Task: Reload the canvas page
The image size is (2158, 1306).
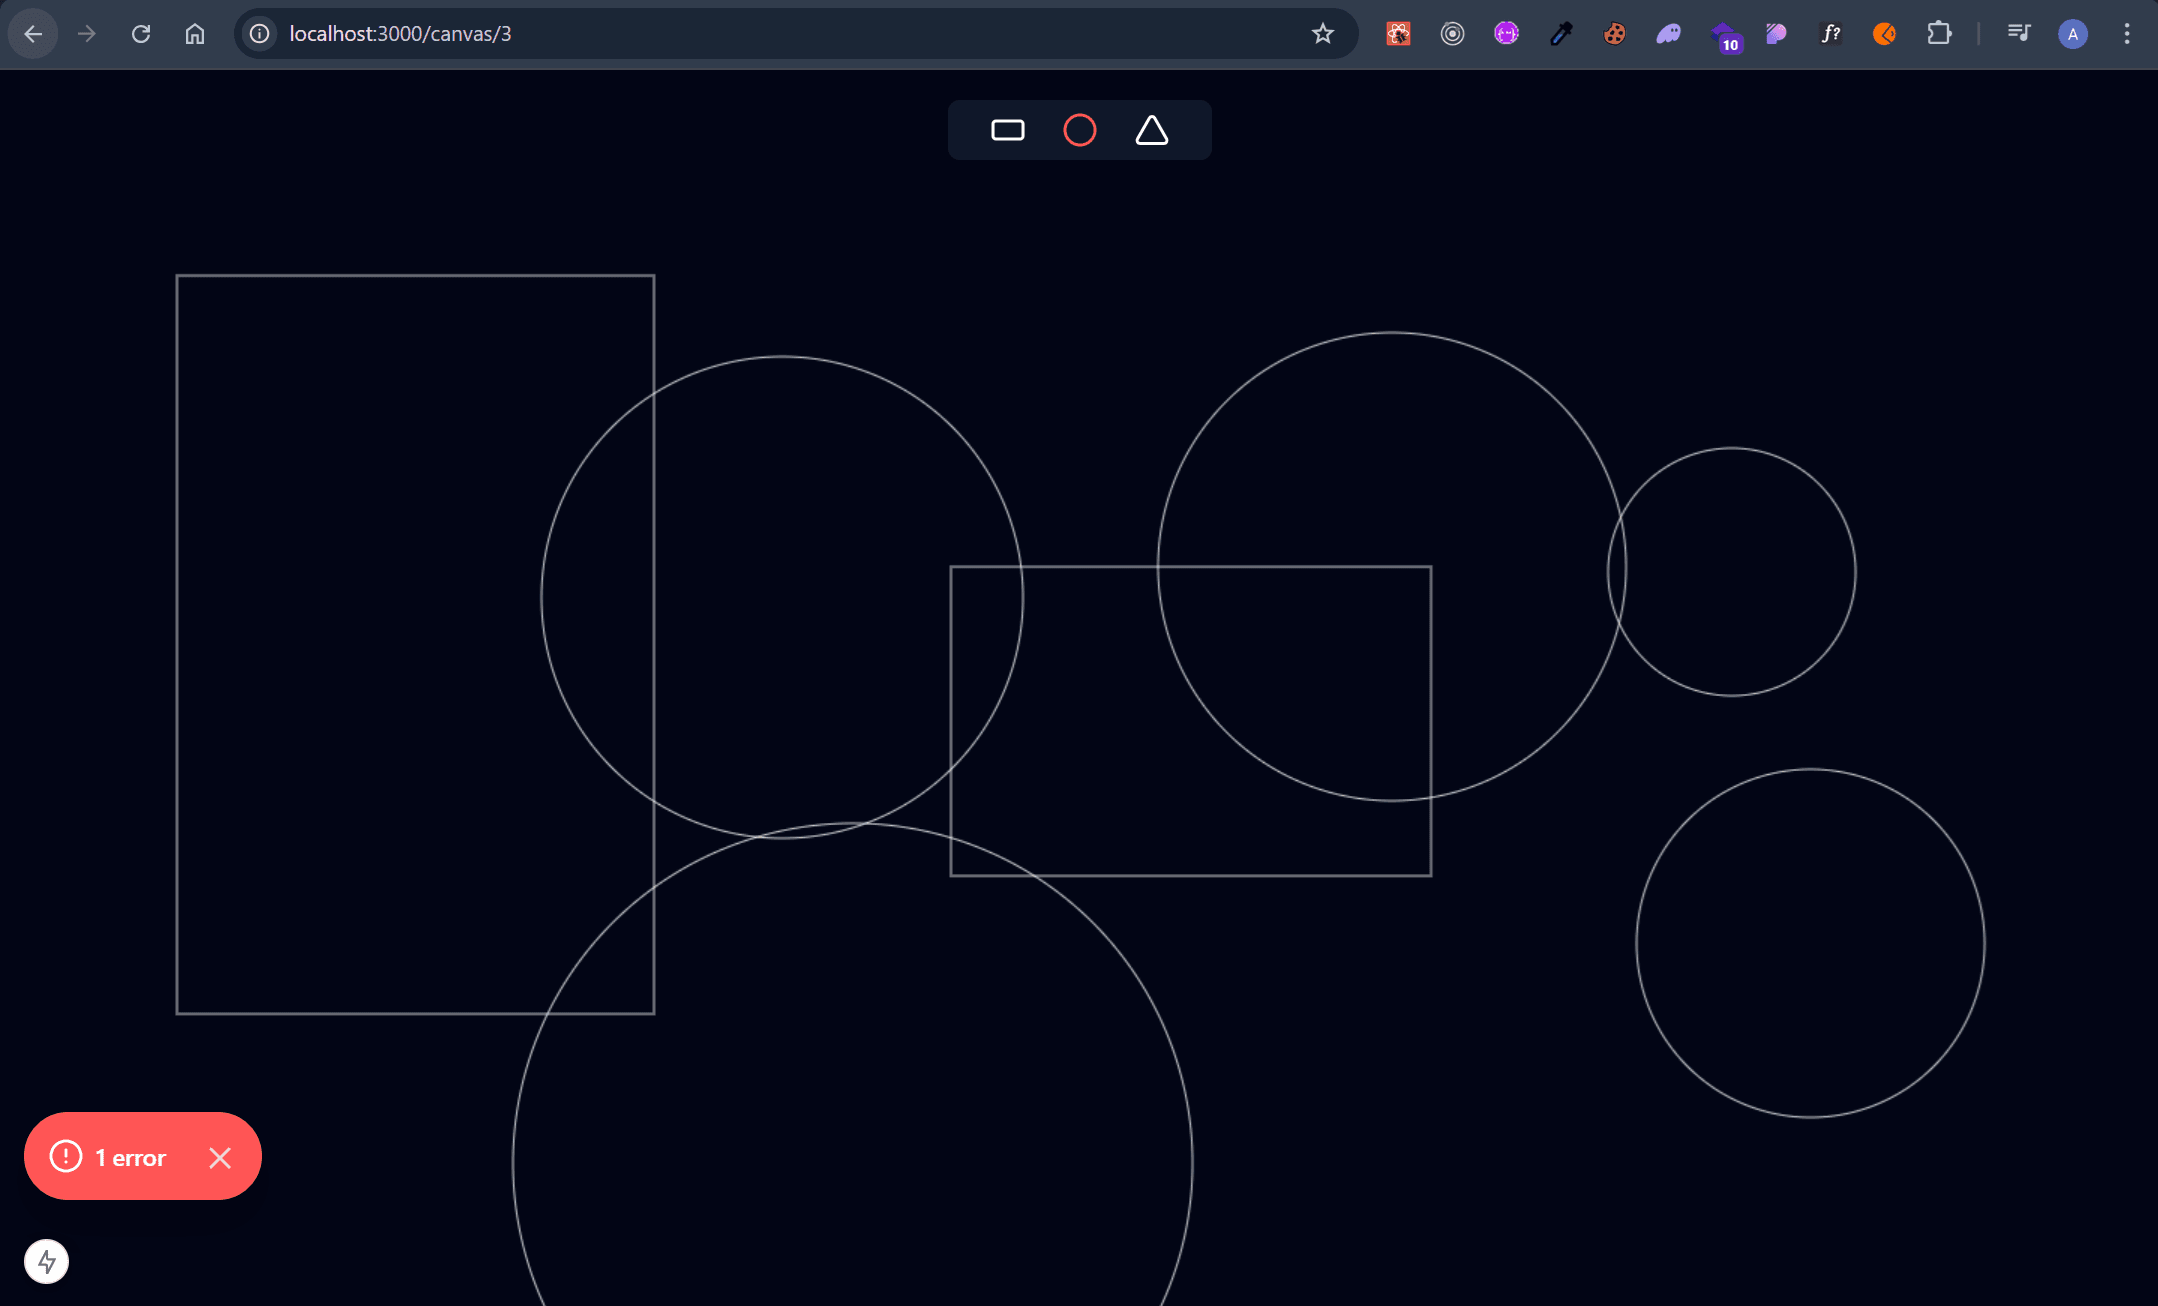Action: tap(141, 34)
